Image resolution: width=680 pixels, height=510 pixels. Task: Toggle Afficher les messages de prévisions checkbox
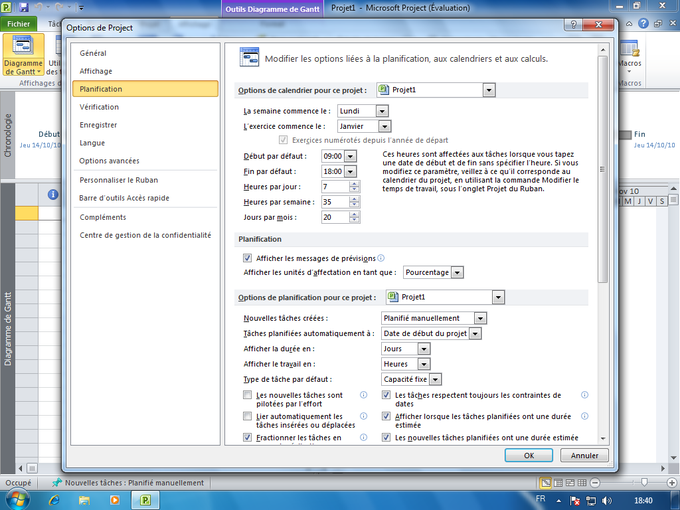(x=247, y=258)
